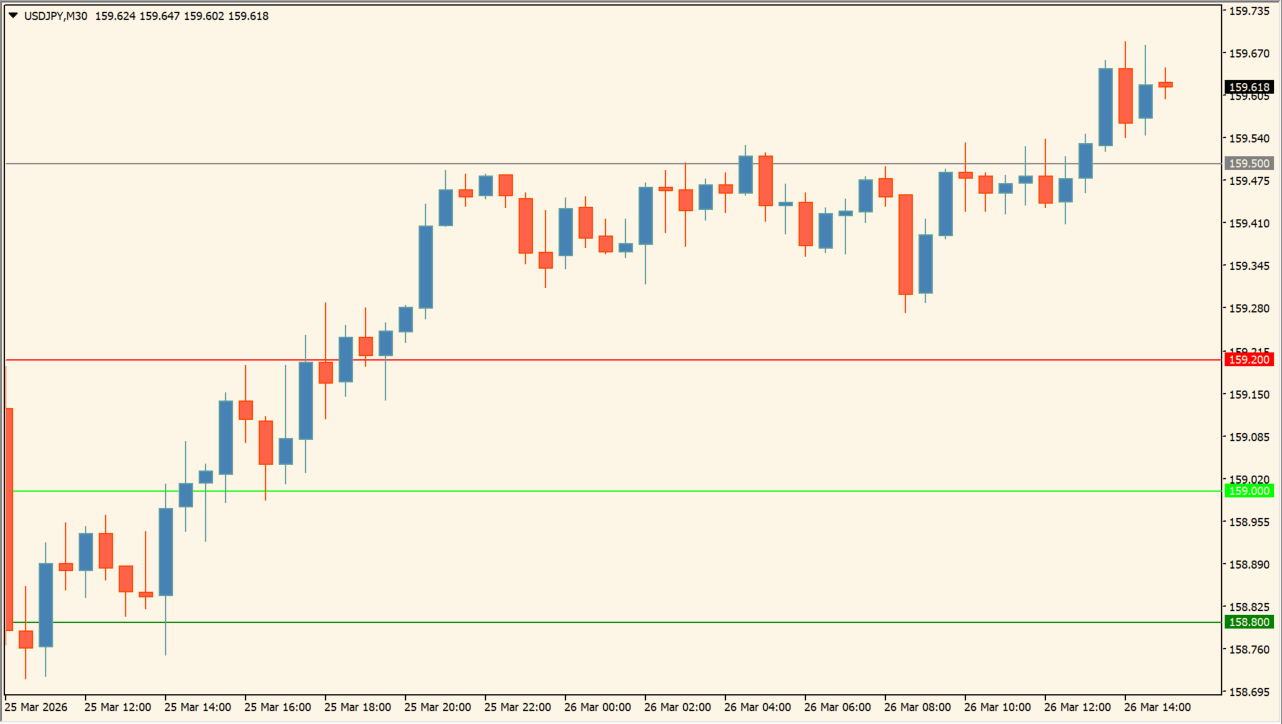1282x724 pixels.
Task: Click the 159.735 price scale value
Action: (1249, 11)
